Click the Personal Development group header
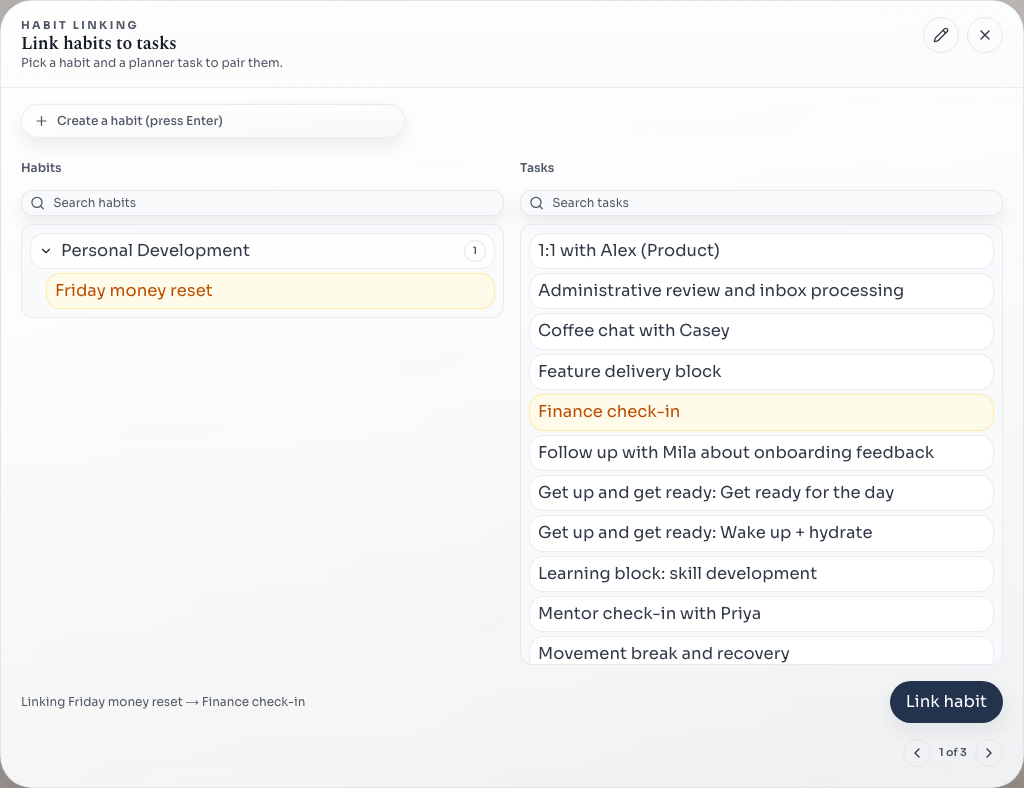 pyautogui.click(x=155, y=250)
